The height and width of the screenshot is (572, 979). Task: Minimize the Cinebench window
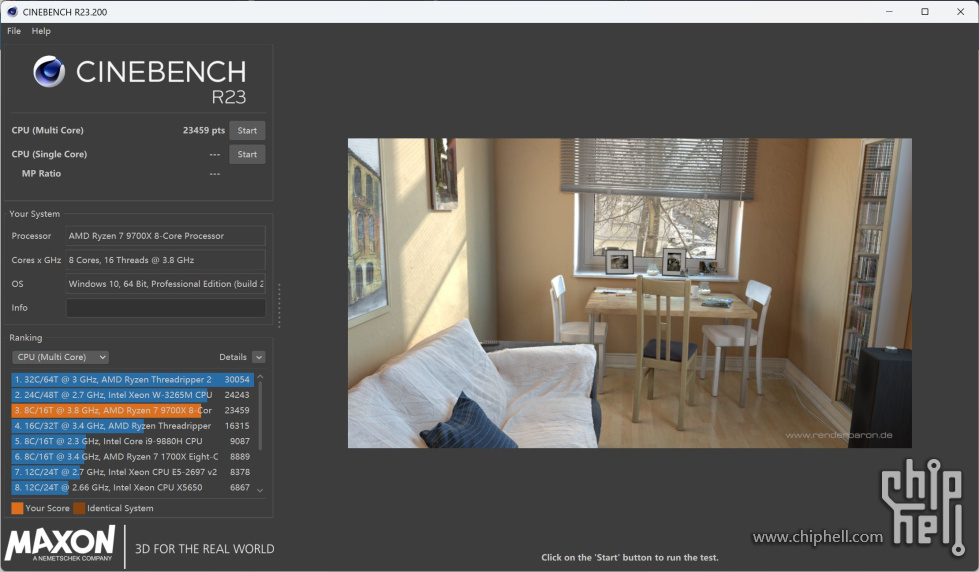click(889, 11)
